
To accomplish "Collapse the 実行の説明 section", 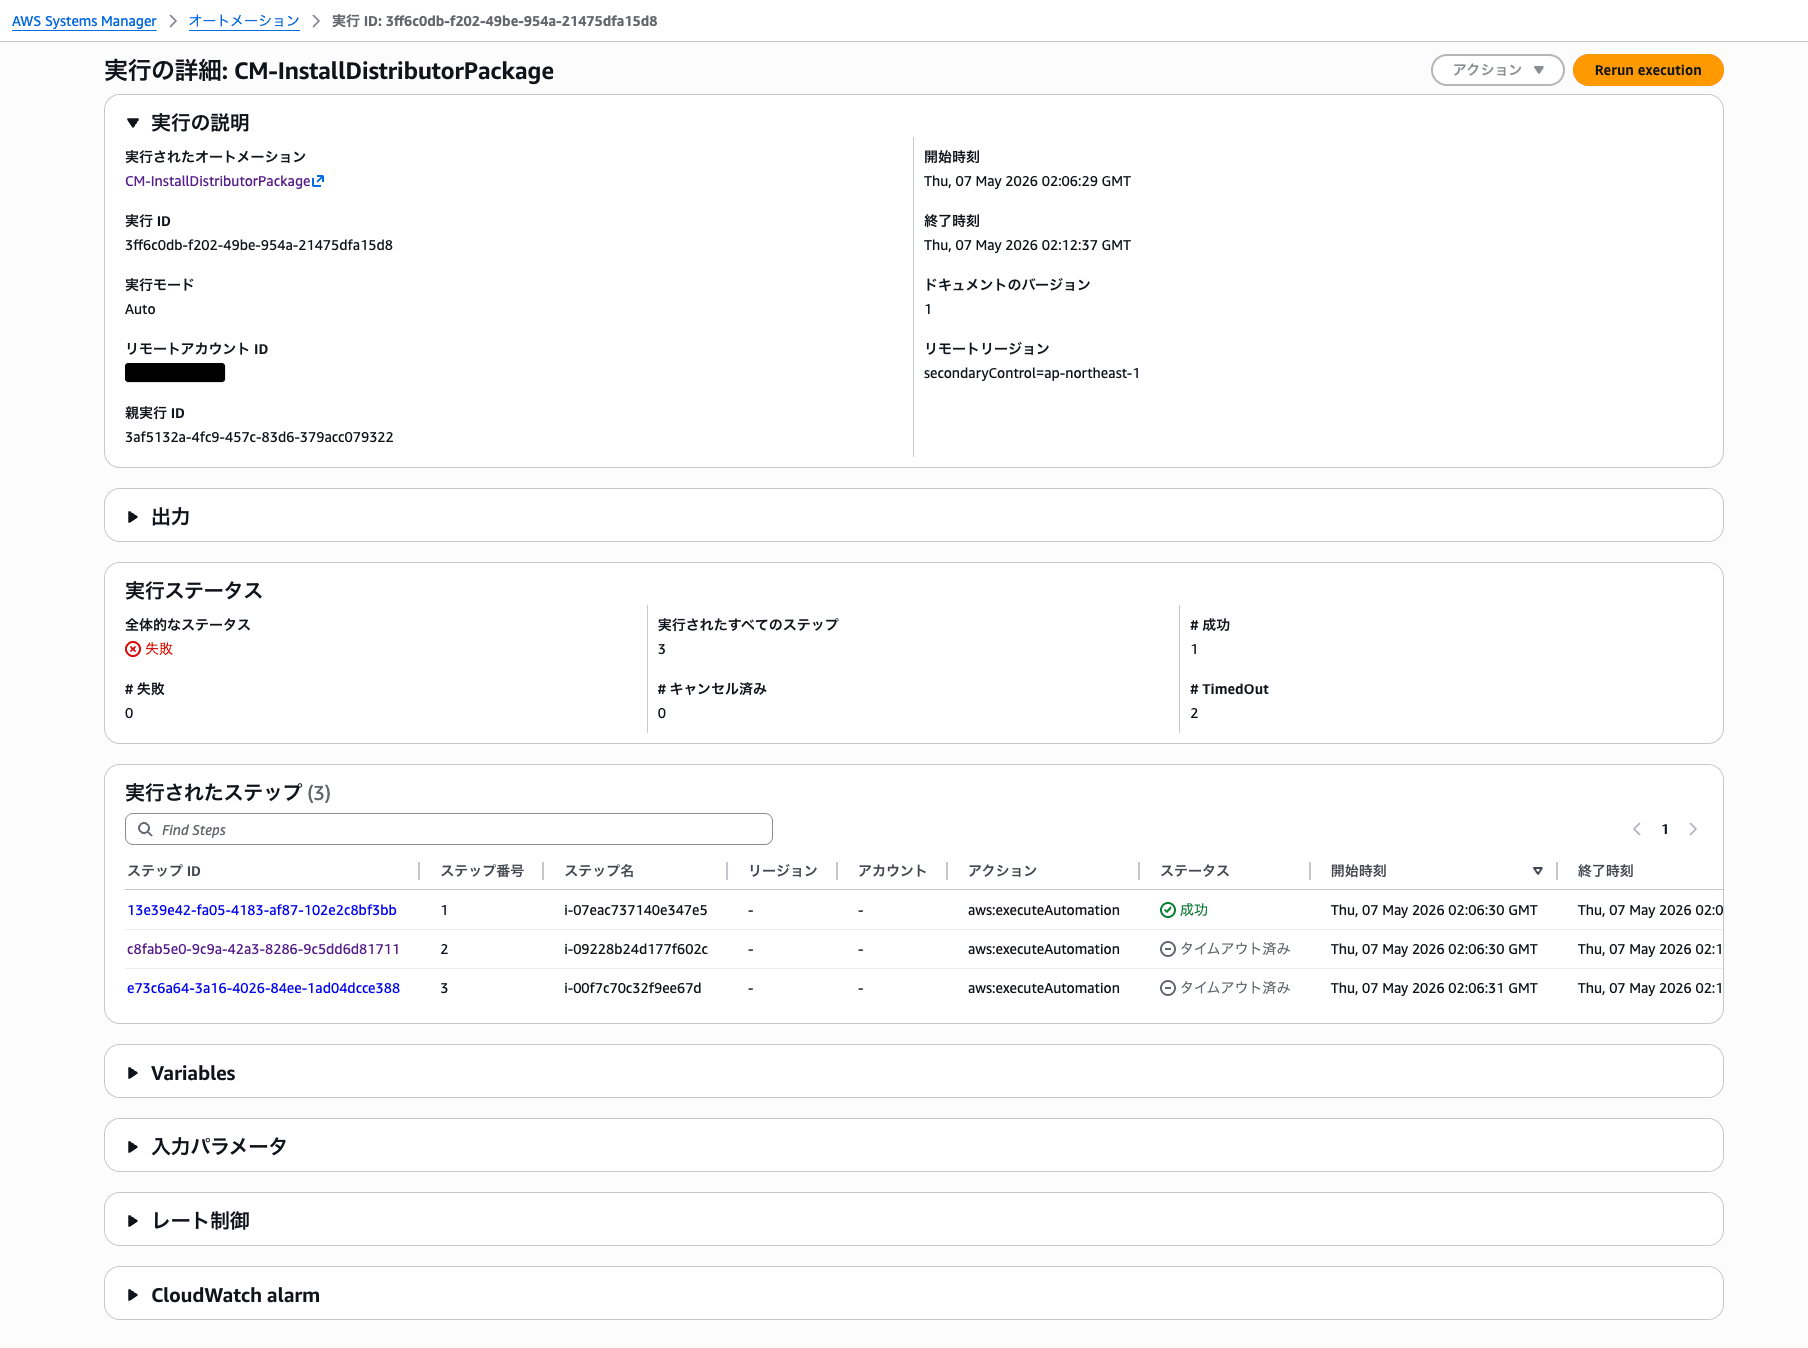I will point(133,123).
